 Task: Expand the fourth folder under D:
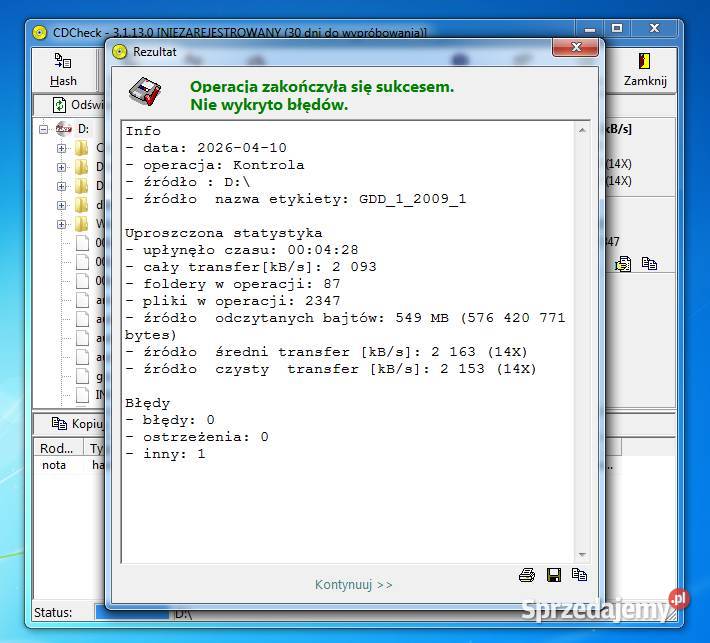[x=62, y=206]
